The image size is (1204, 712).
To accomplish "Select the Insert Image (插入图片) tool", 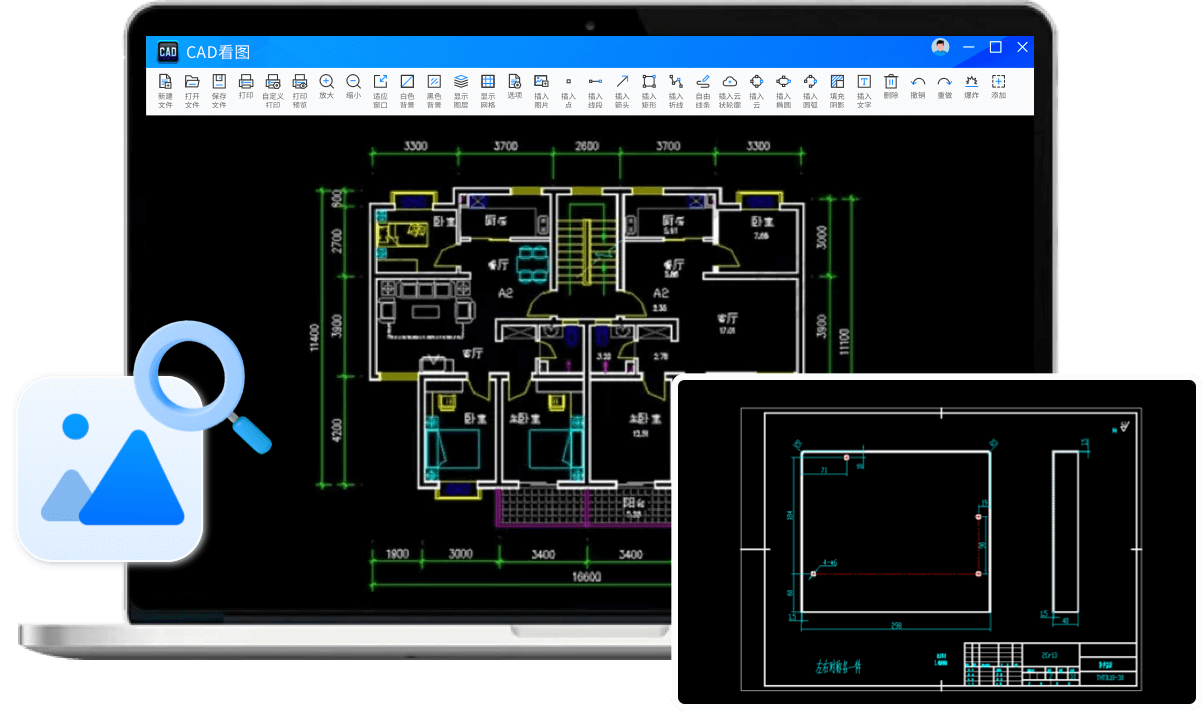I will point(541,82).
